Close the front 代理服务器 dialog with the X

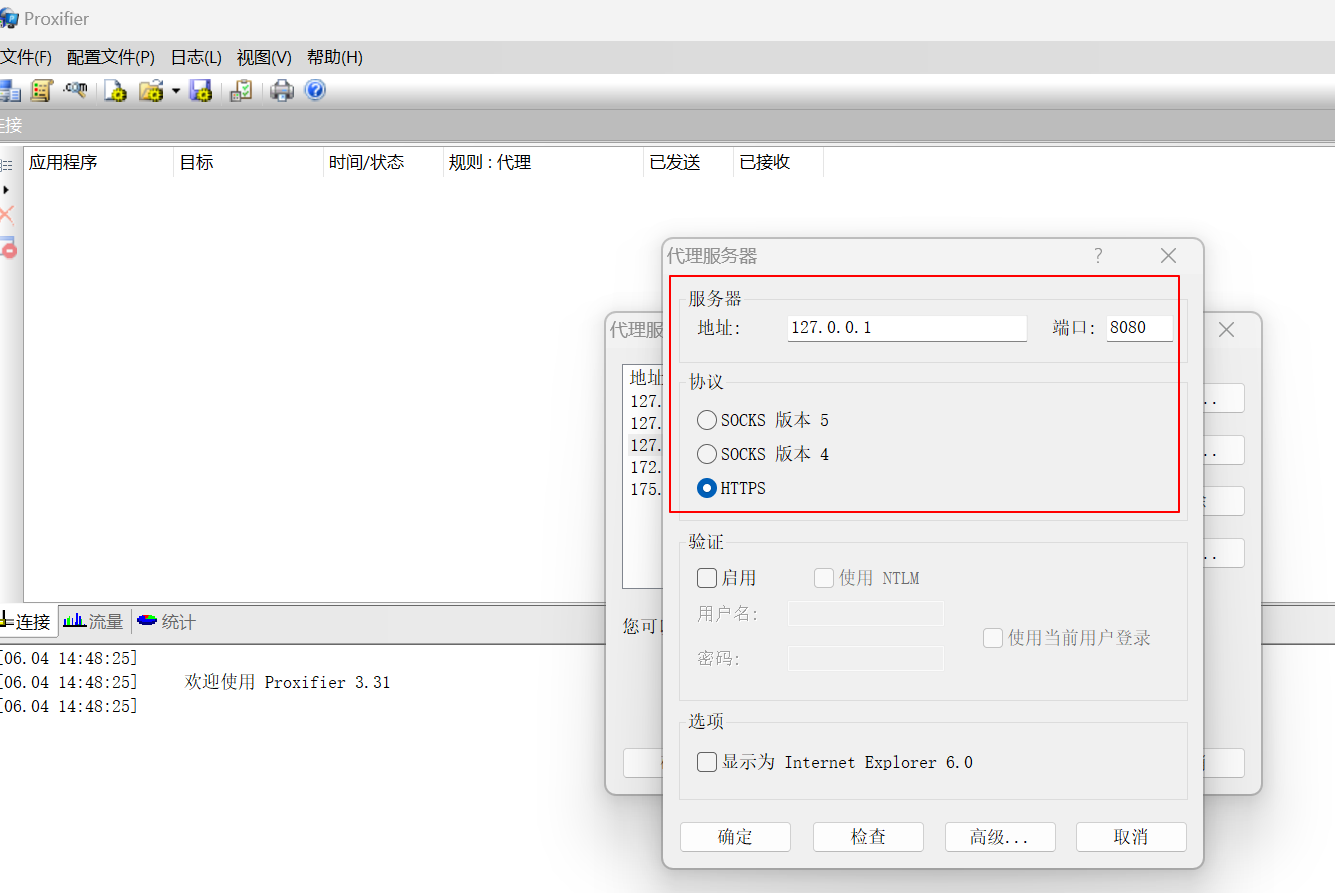pos(1168,256)
